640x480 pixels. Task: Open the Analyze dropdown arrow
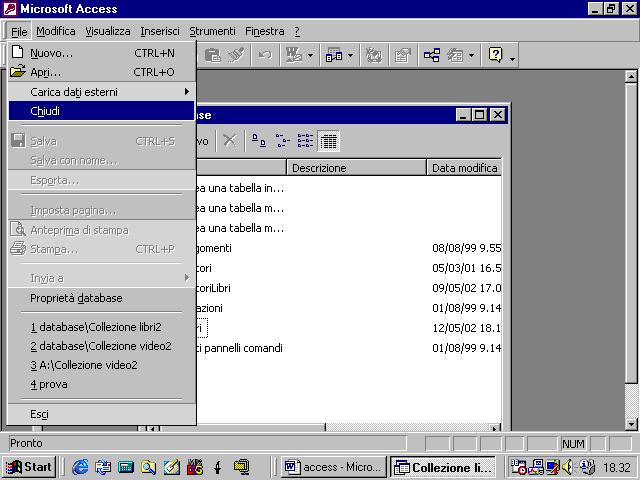350,55
